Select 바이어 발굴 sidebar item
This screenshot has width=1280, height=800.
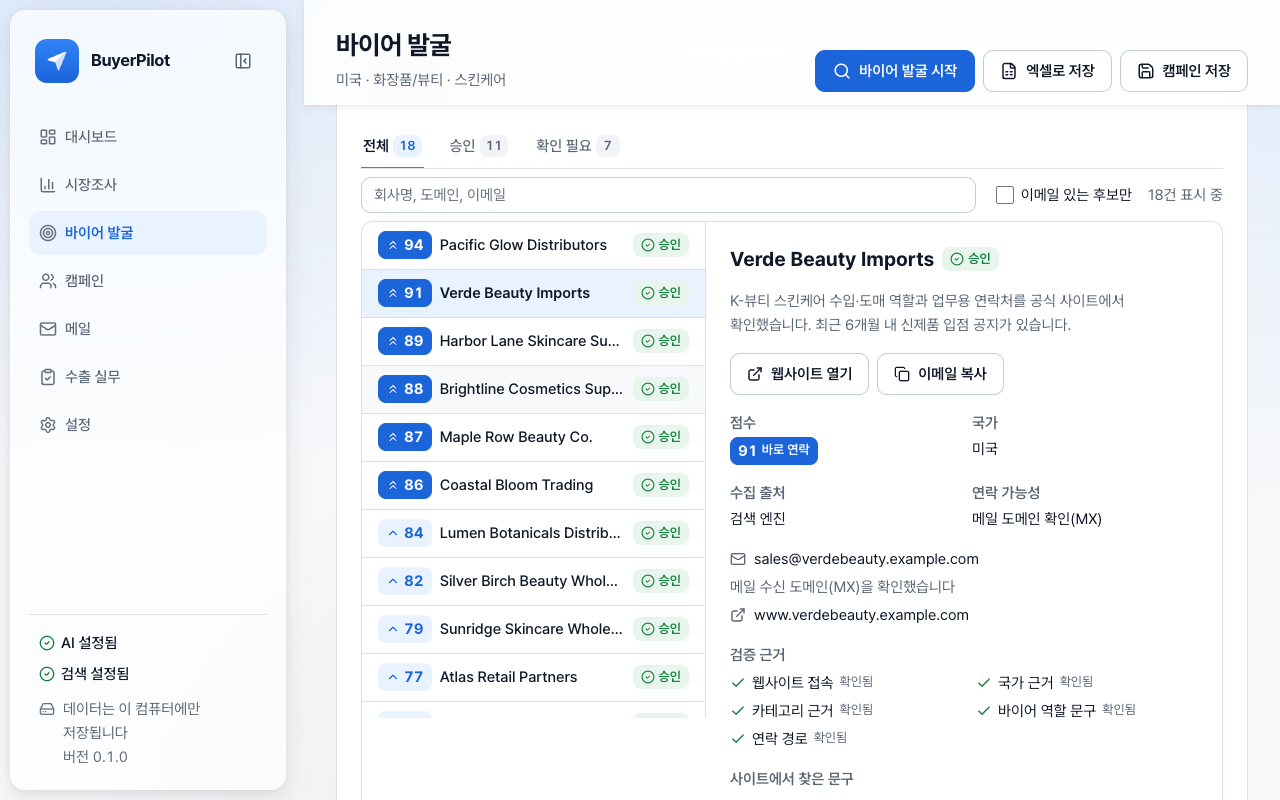tap(148, 233)
